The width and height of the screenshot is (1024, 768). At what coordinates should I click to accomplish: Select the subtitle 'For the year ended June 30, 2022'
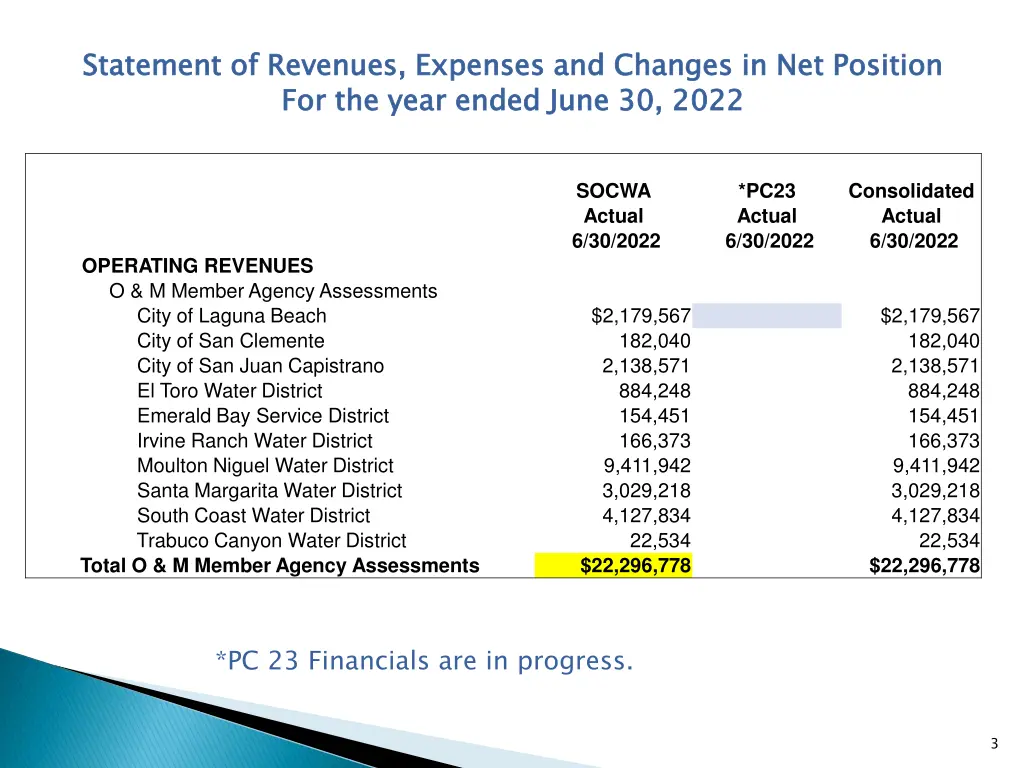pyautogui.click(x=512, y=101)
